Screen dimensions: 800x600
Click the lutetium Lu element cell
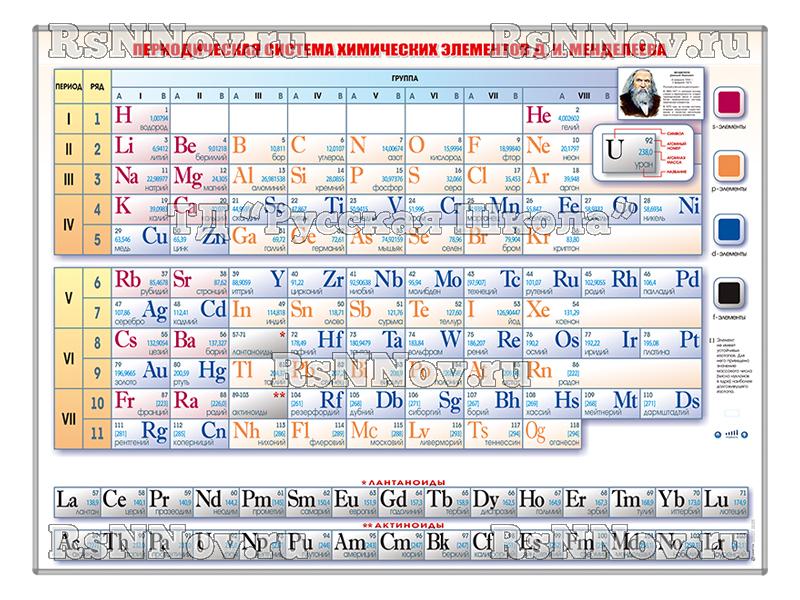[x=726, y=503]
